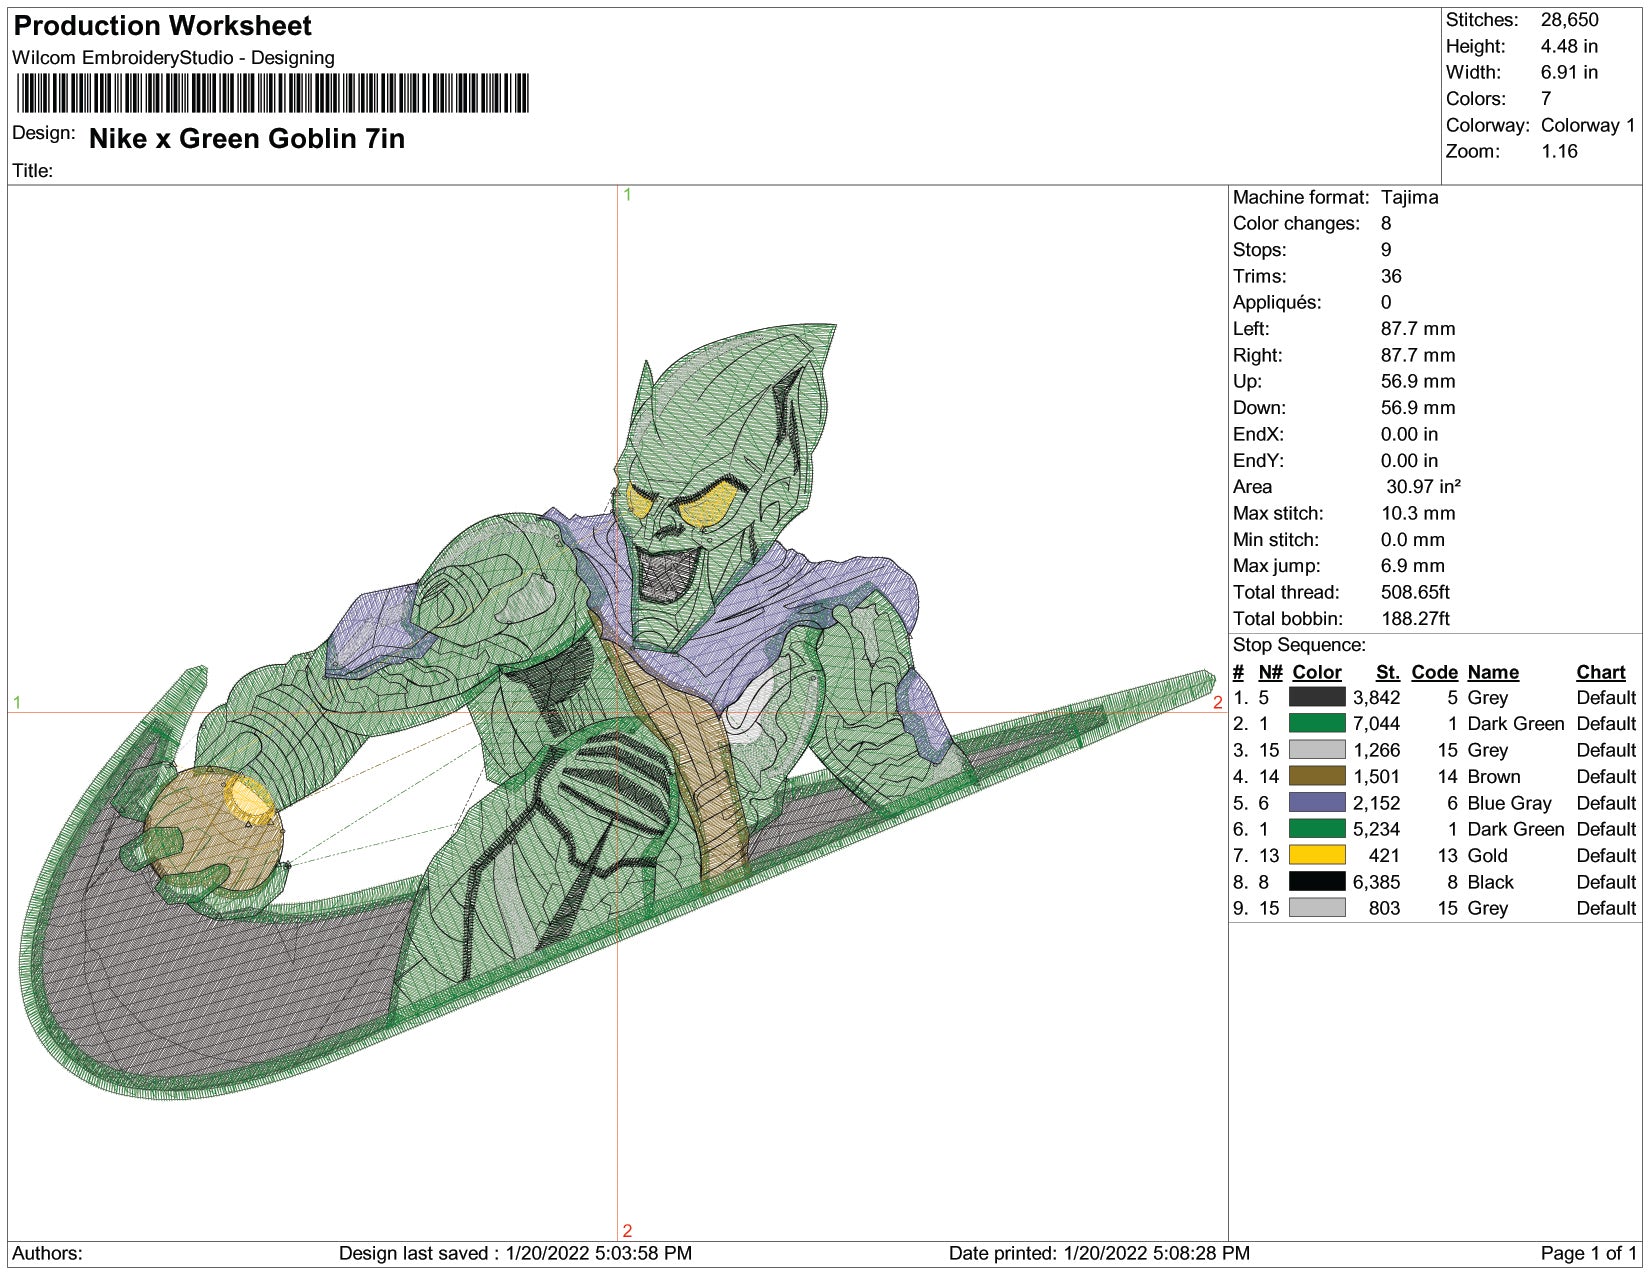Click the Width value 6.91 in
This screenshot has width=1650, height=1275.
(1569, 72)
